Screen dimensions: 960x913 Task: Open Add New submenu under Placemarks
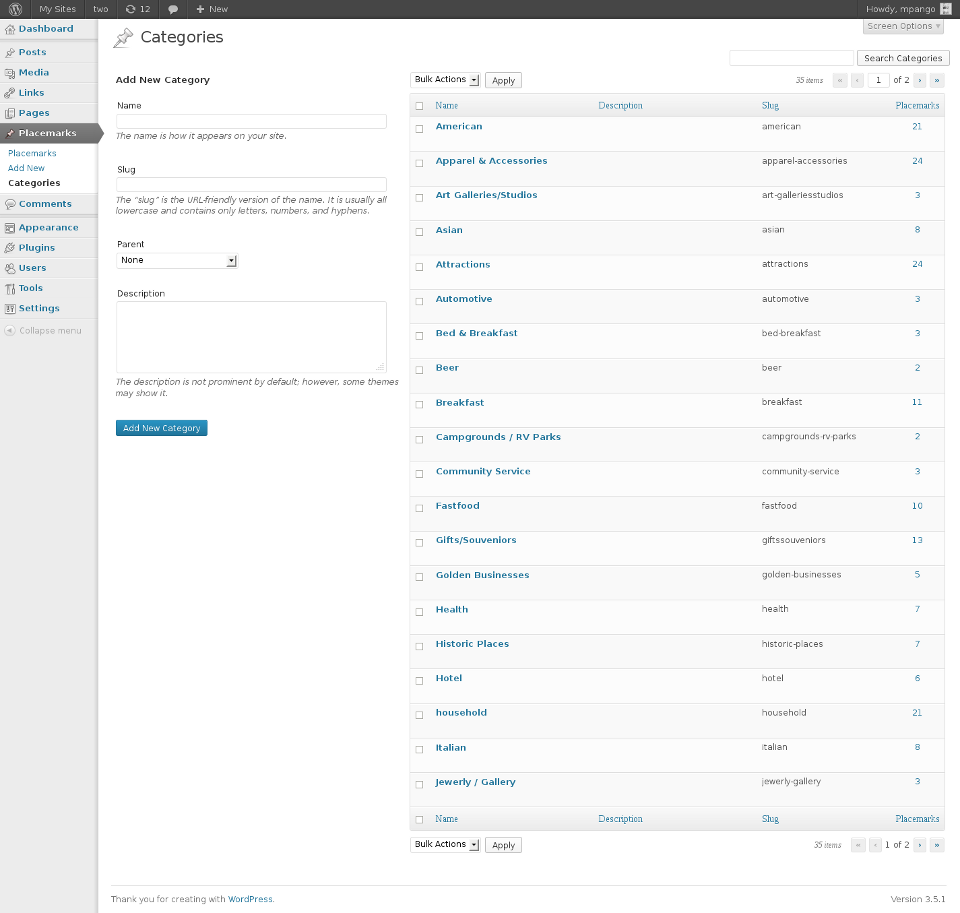[x=26, y=168]
